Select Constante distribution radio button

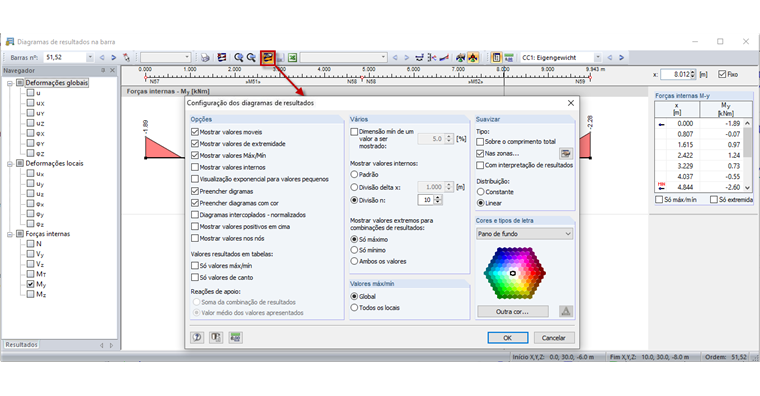click(x=480, y=192)
